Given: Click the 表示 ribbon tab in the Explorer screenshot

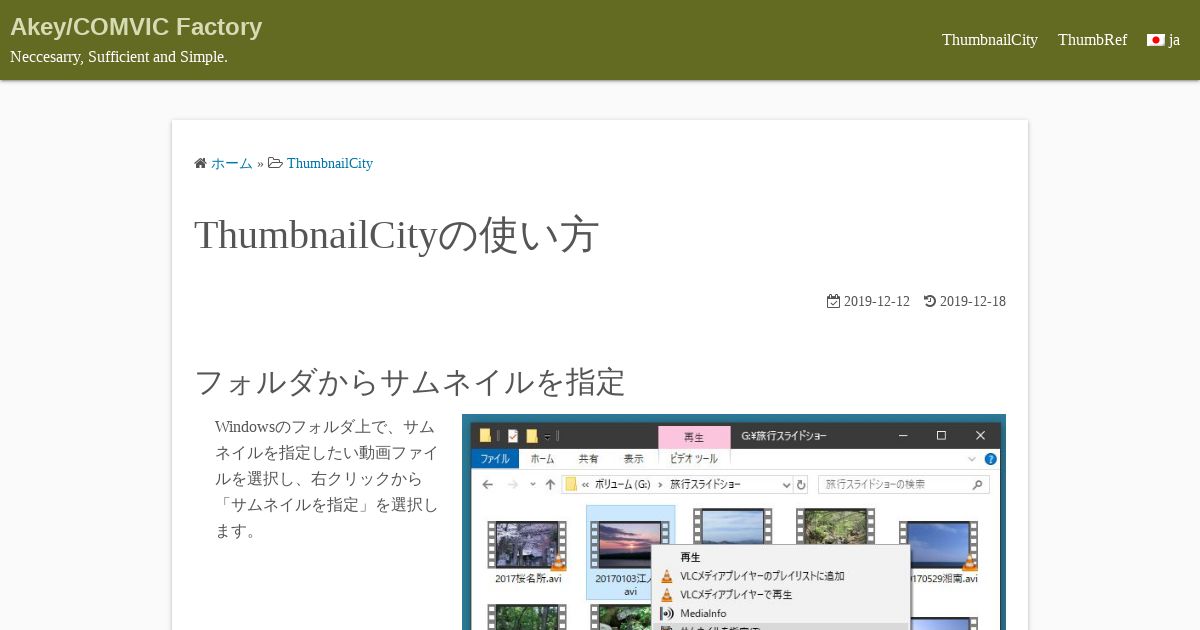Looking at the screenshot, I should click(x=634, y=459).
